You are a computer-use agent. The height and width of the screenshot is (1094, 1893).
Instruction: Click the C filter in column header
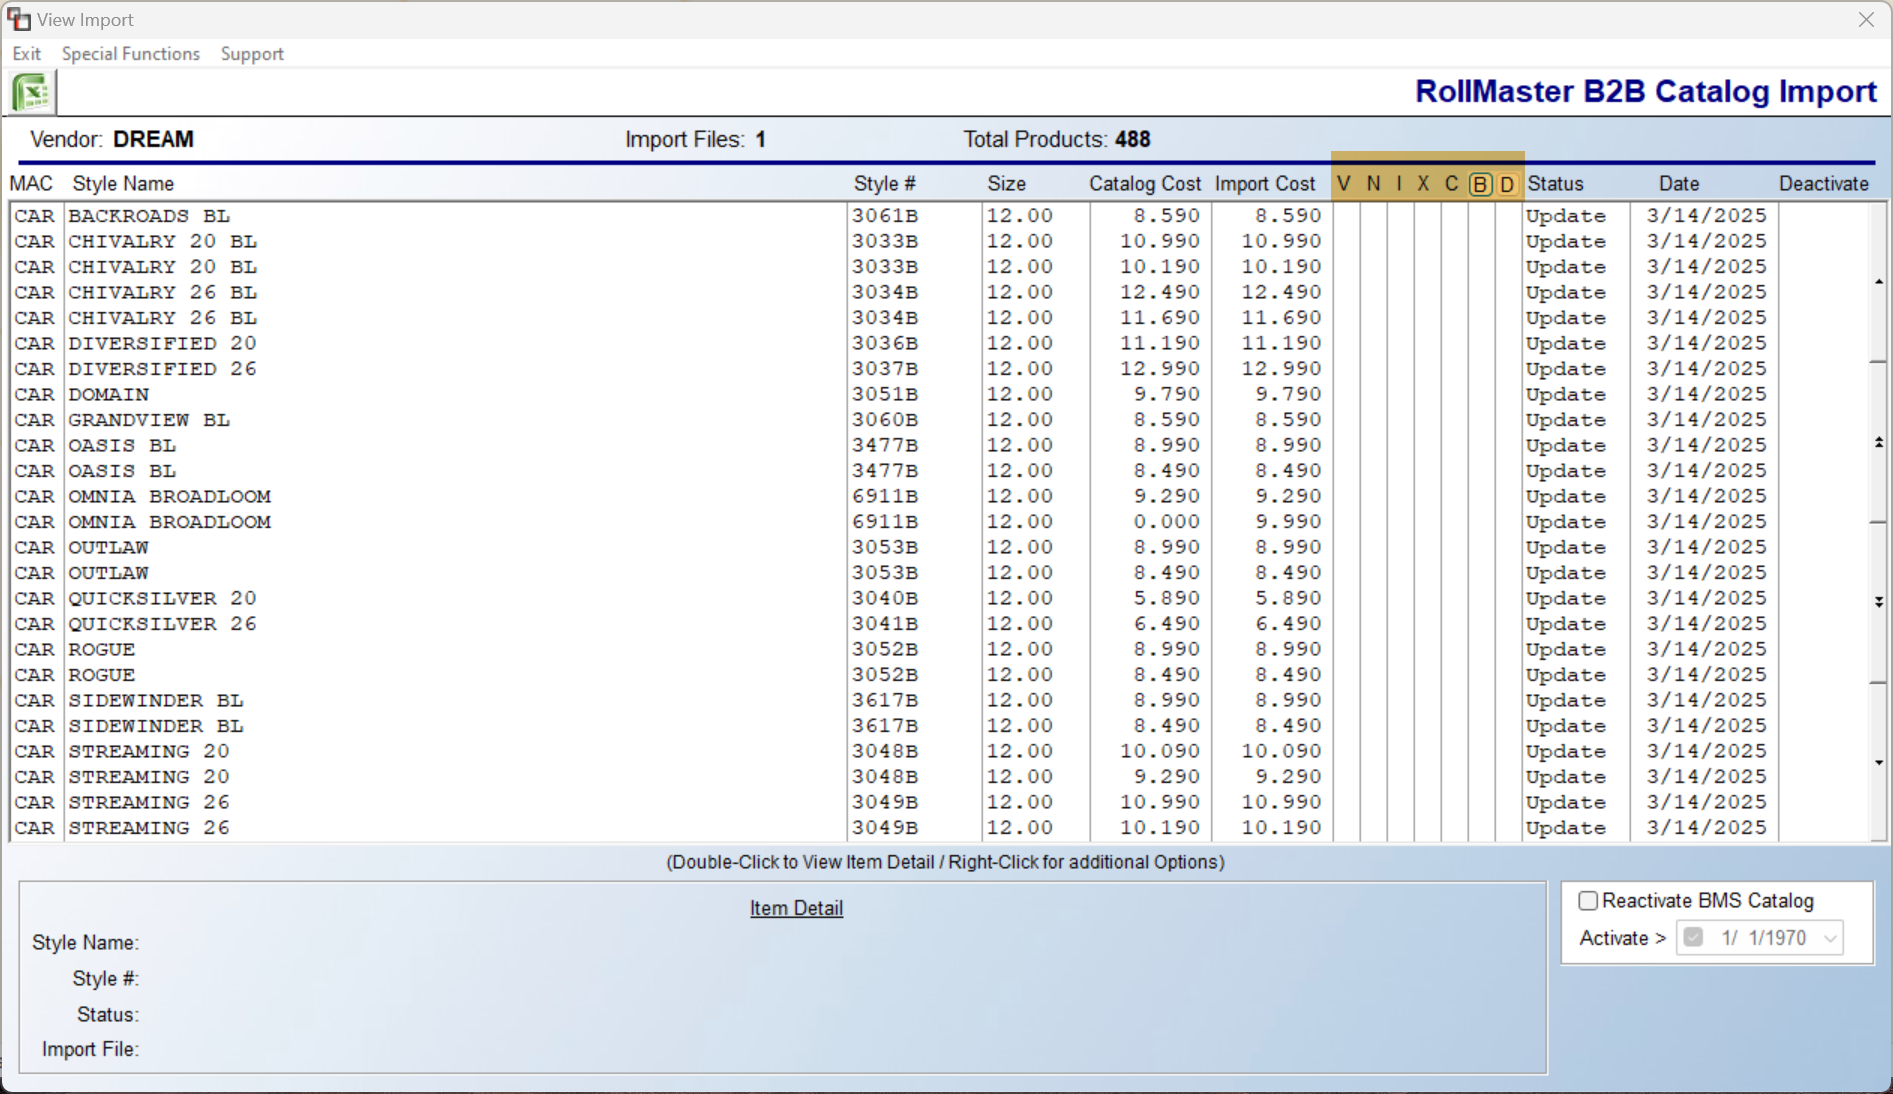point(1451,184)
